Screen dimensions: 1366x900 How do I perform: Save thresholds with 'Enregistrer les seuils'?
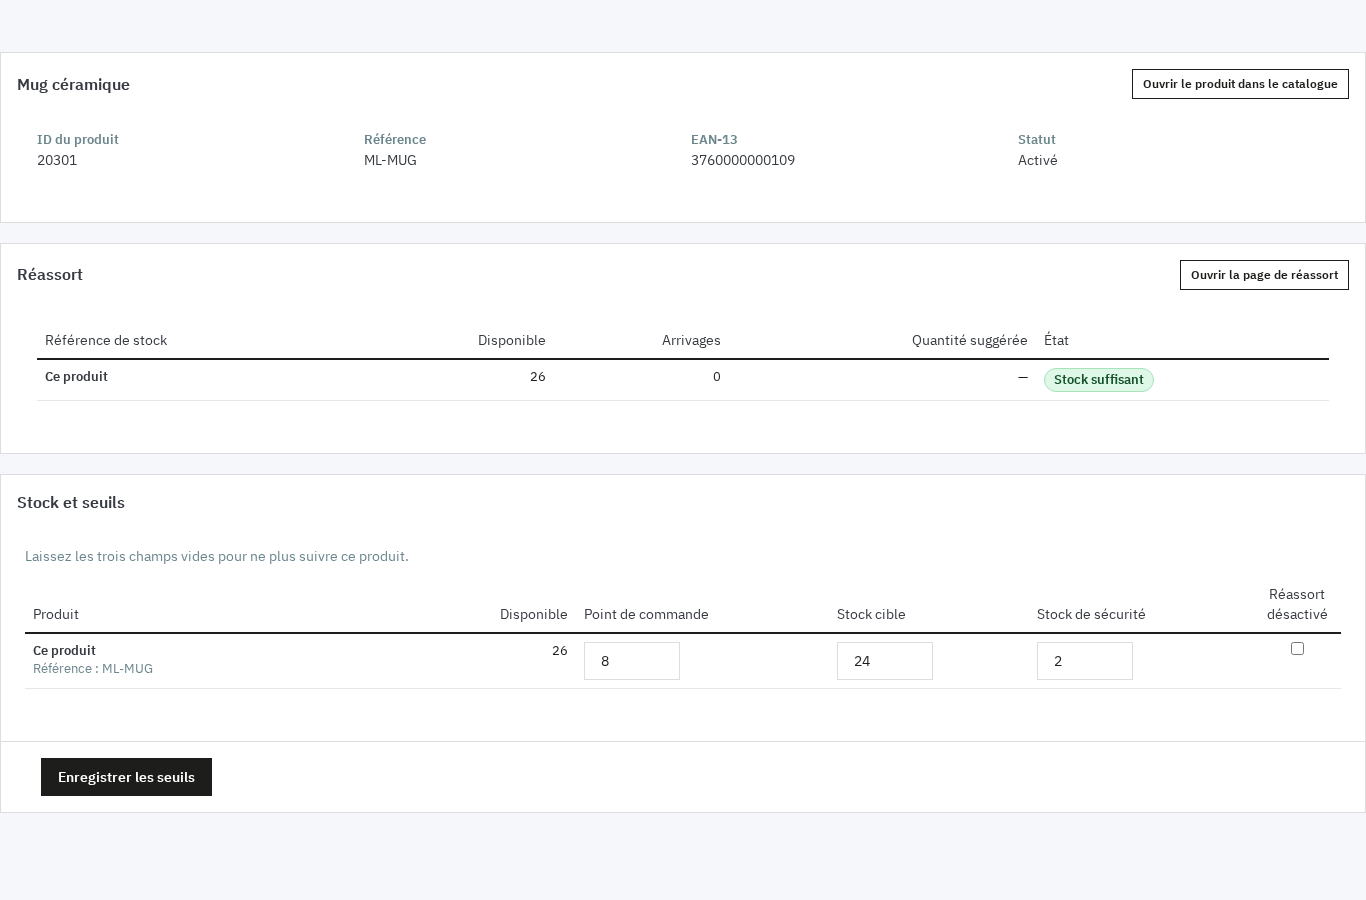[126, 777]
